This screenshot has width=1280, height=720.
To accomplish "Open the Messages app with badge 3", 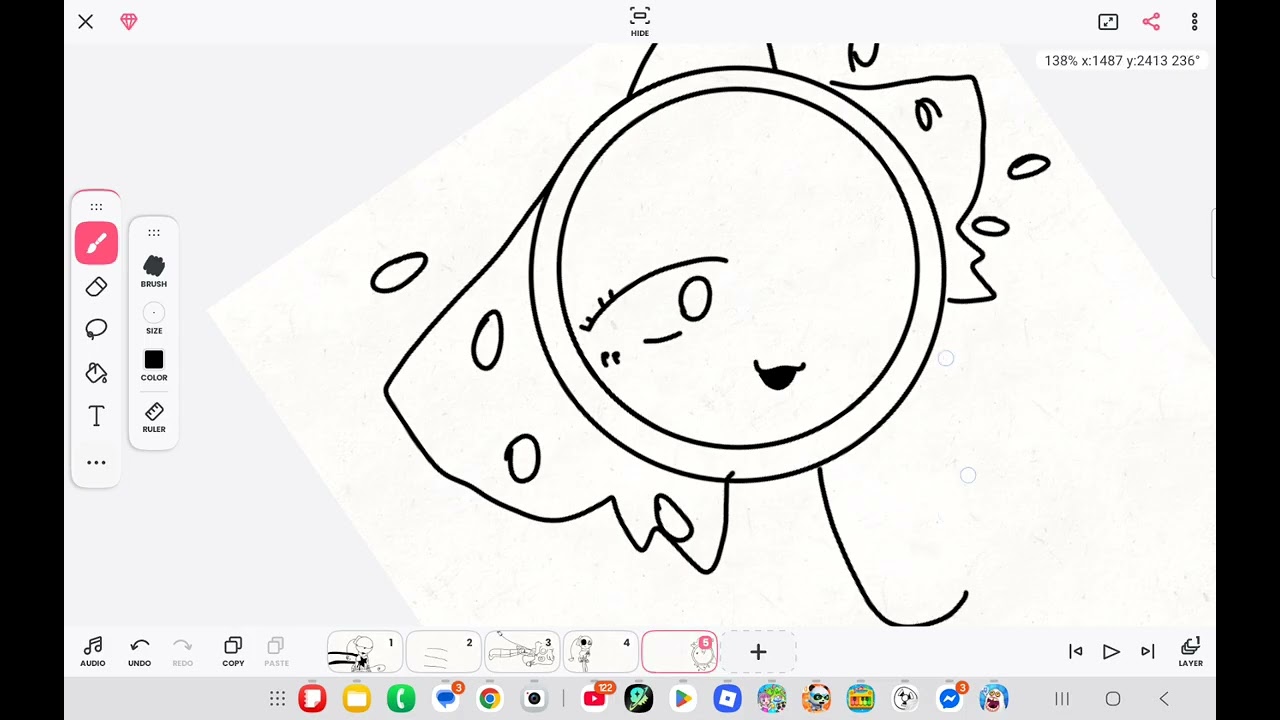I will point(446,699).
